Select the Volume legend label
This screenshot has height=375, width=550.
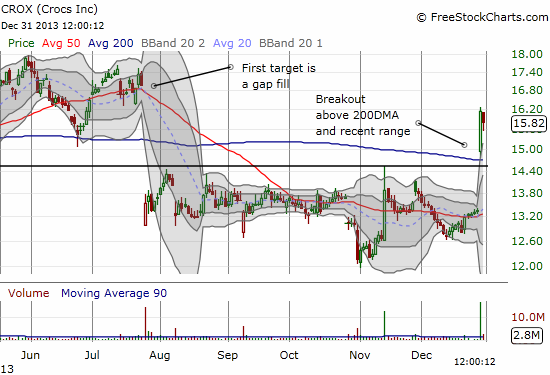point(28,293)
